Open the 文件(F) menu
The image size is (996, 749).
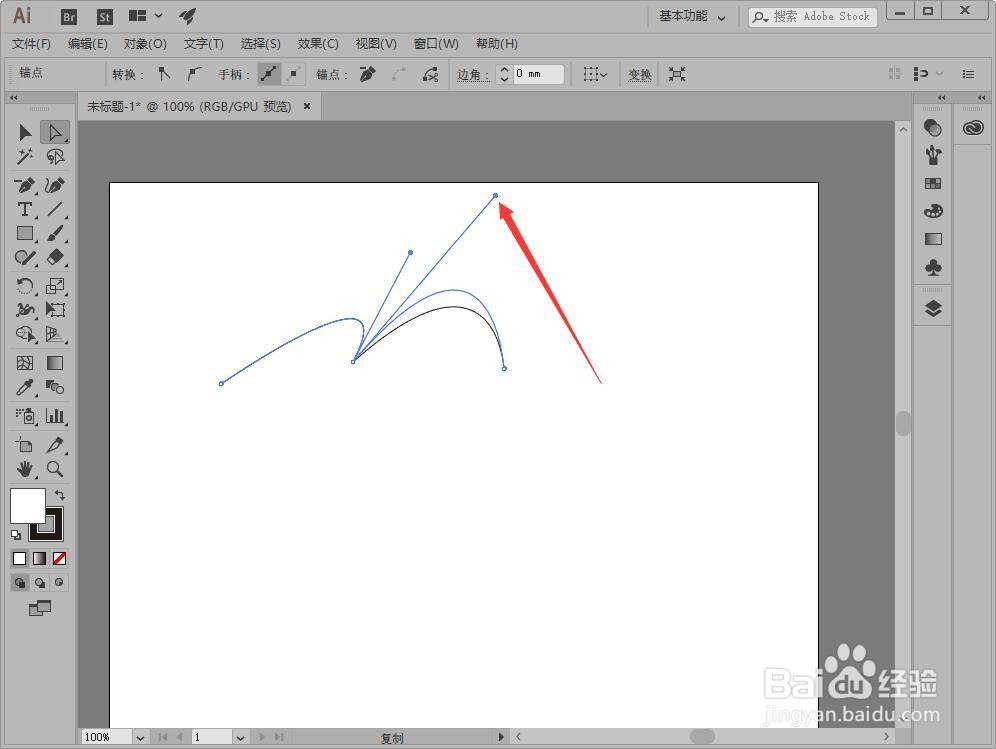[31, 44]
